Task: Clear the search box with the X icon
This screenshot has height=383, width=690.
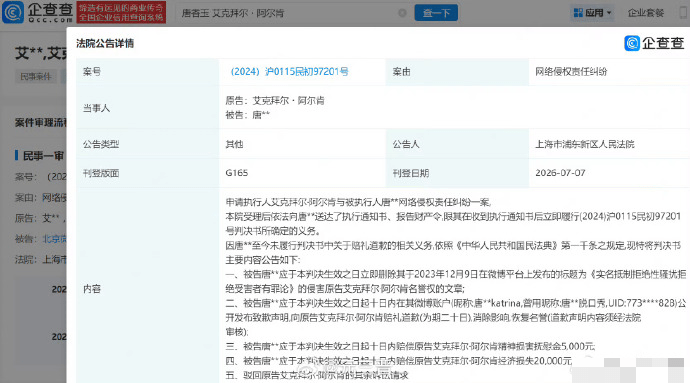Action: pos(402,13)
